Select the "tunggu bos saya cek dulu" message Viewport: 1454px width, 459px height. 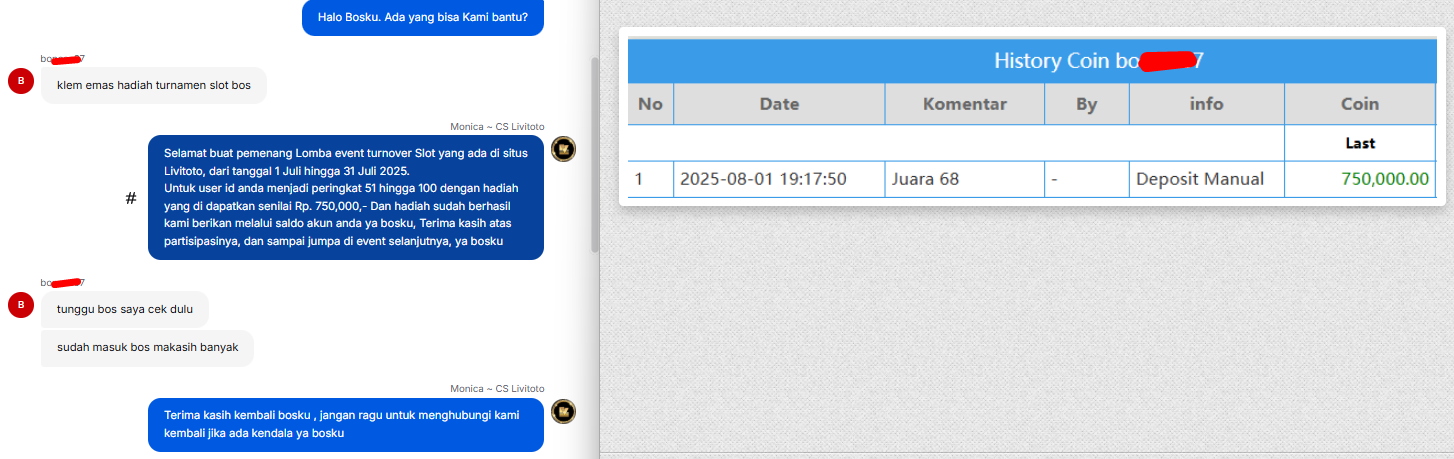(125, 309)
